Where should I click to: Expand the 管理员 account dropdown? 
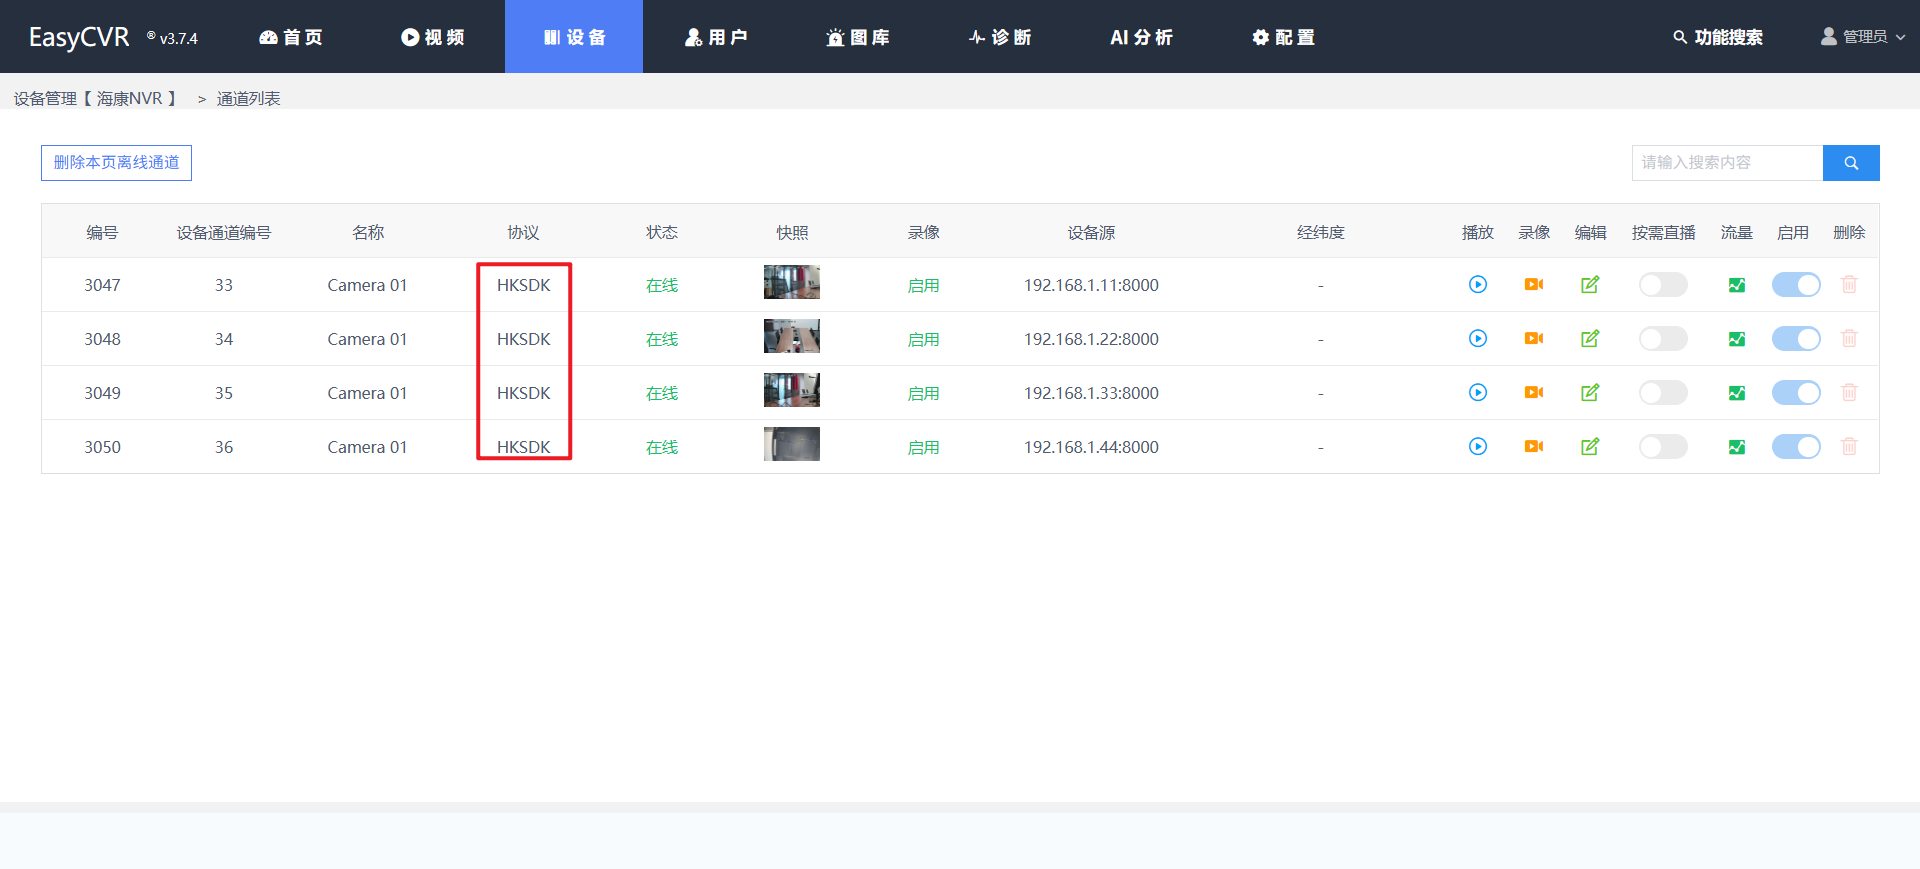pos(1862,37)
